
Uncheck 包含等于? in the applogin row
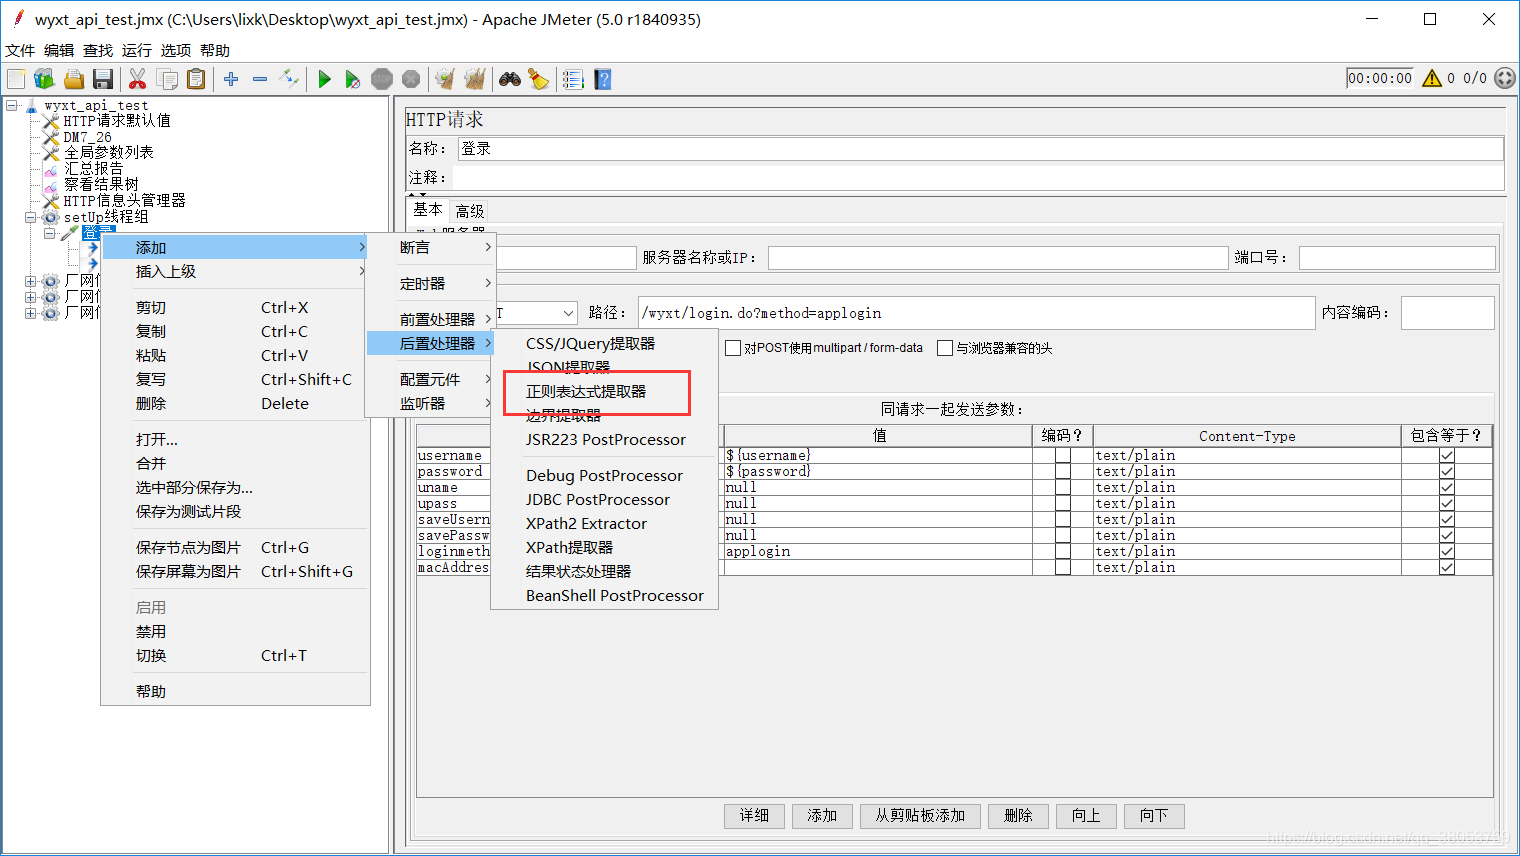point(1447,551)
